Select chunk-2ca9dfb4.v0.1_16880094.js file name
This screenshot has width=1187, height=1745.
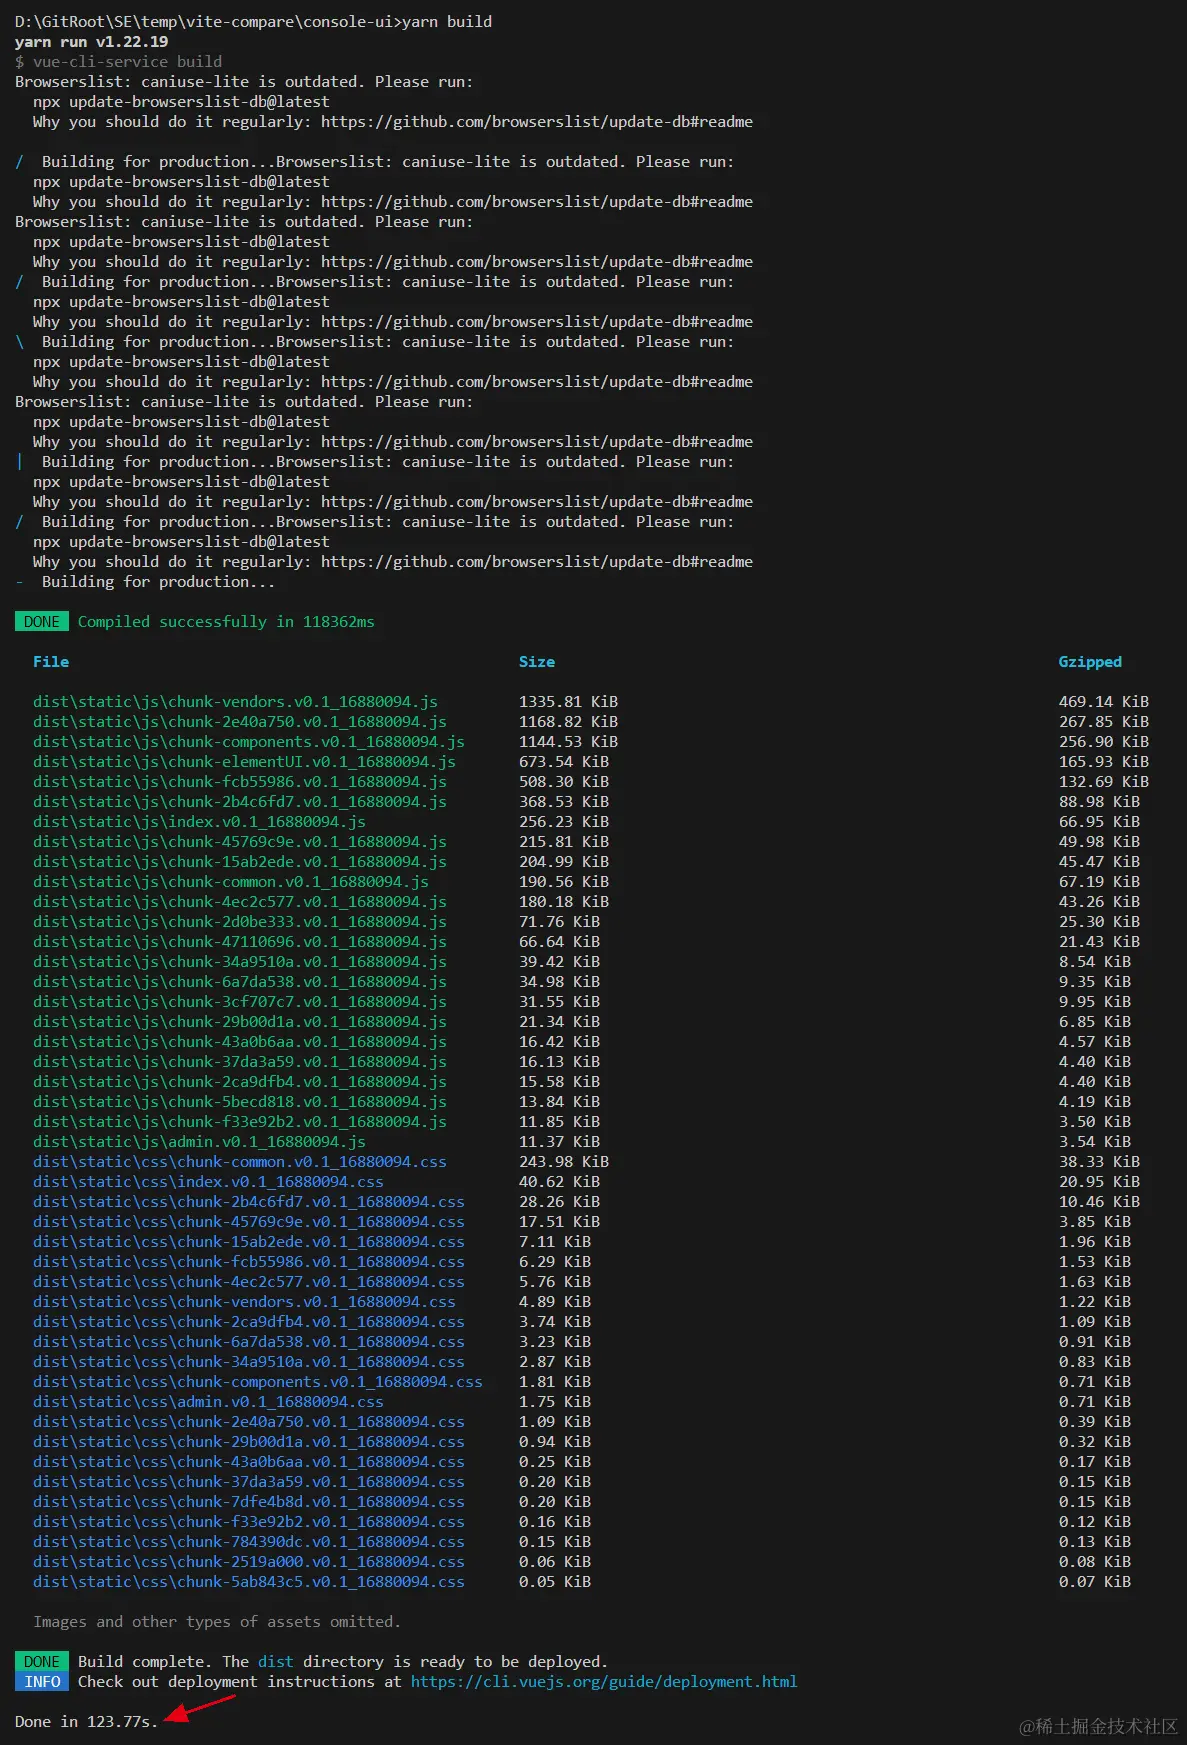[240, 1082]
